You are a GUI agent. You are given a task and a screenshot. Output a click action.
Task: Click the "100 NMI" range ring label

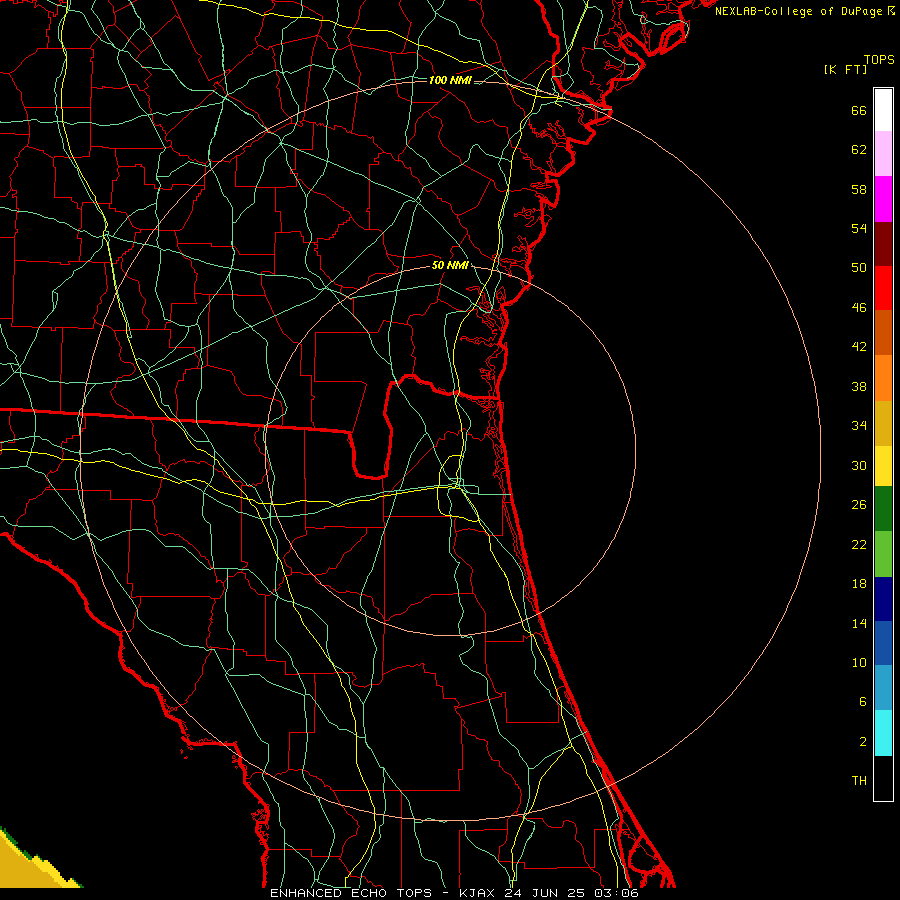(450, 80)
